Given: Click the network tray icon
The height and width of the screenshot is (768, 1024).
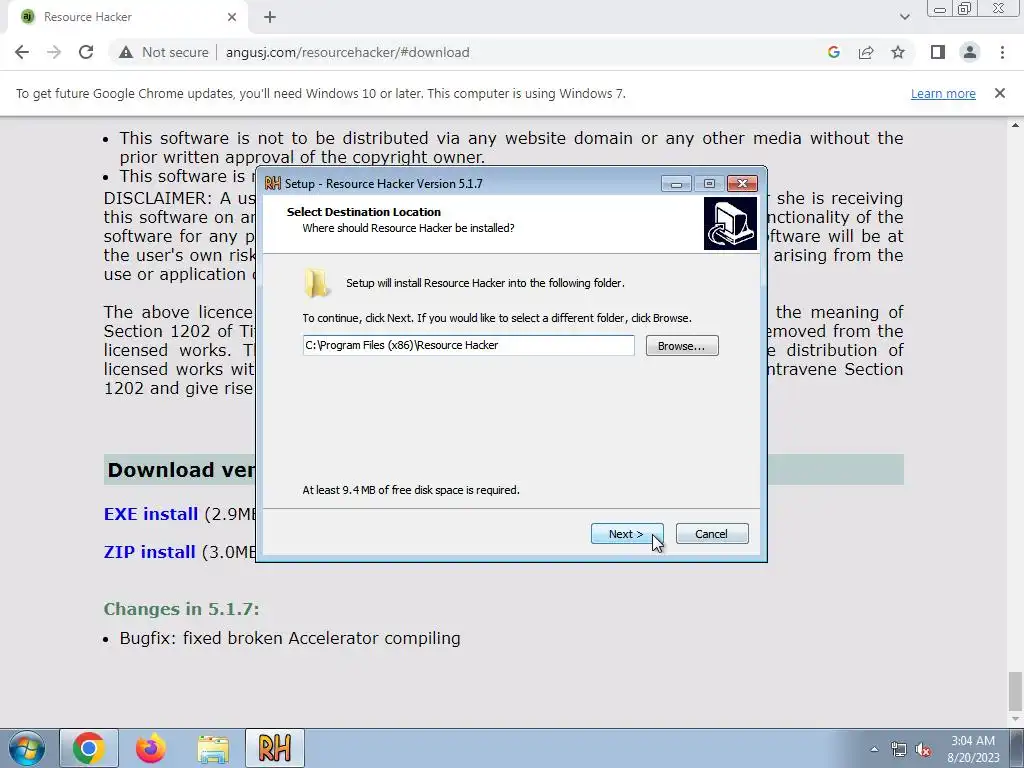Looking at the screenshot, I should tap(899, 749).
